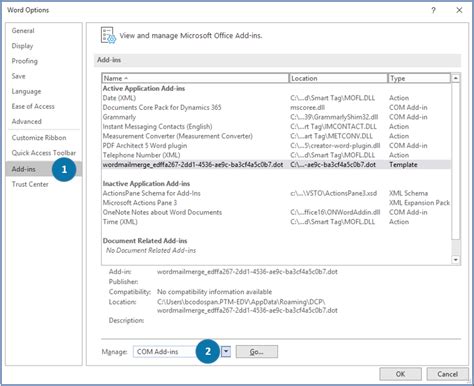Select Microsoft Actions Pane 3 row
This screenshot has width=474, height=386.
[x=277, y=203]
